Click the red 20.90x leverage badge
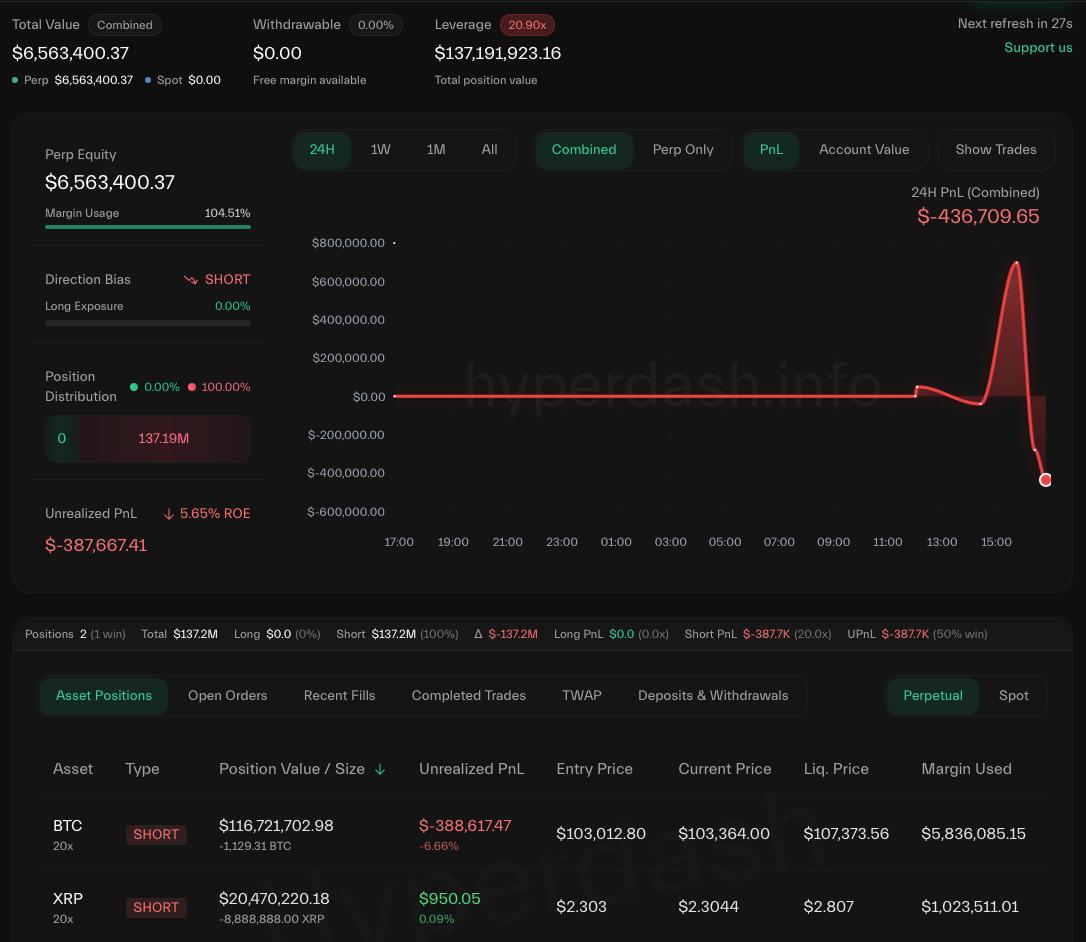The width and height of the screenshot is (1086, 942). click(527, 25)
